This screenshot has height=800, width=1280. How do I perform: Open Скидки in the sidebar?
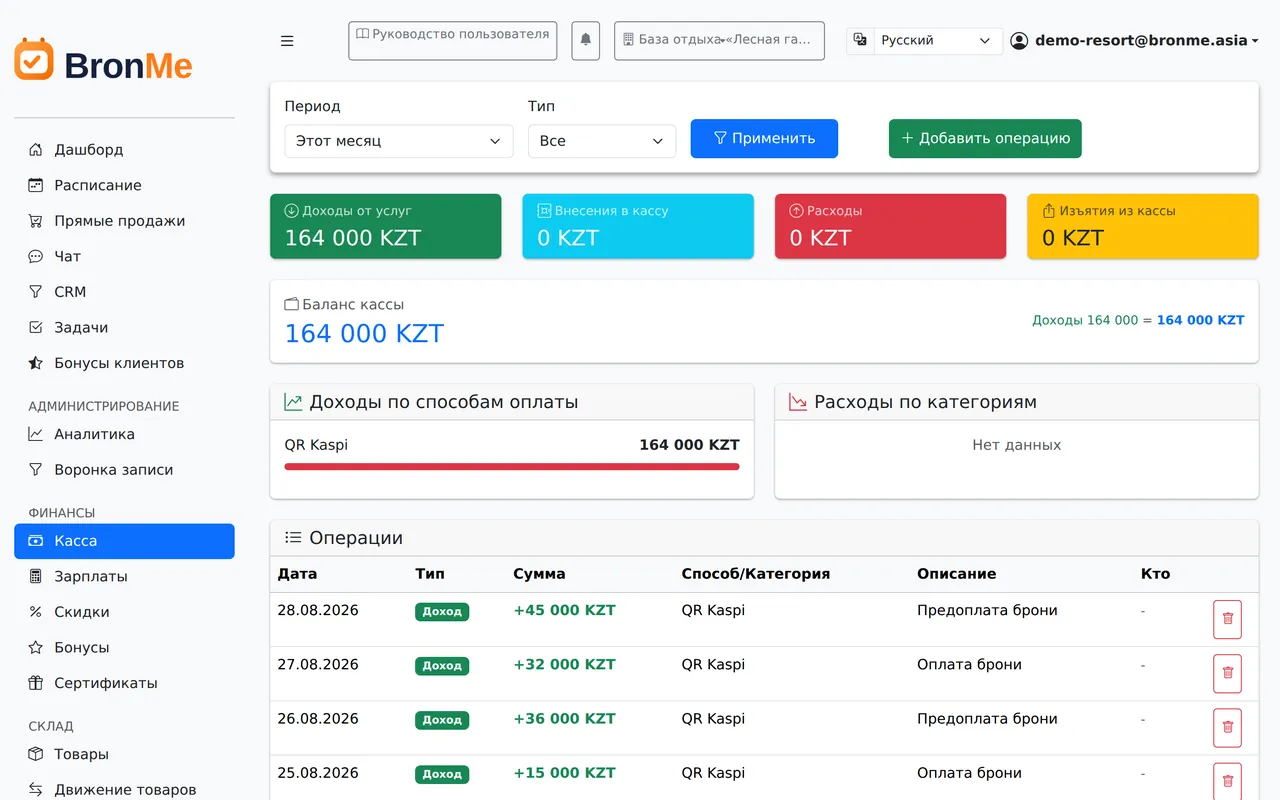[x=124, y=612]
